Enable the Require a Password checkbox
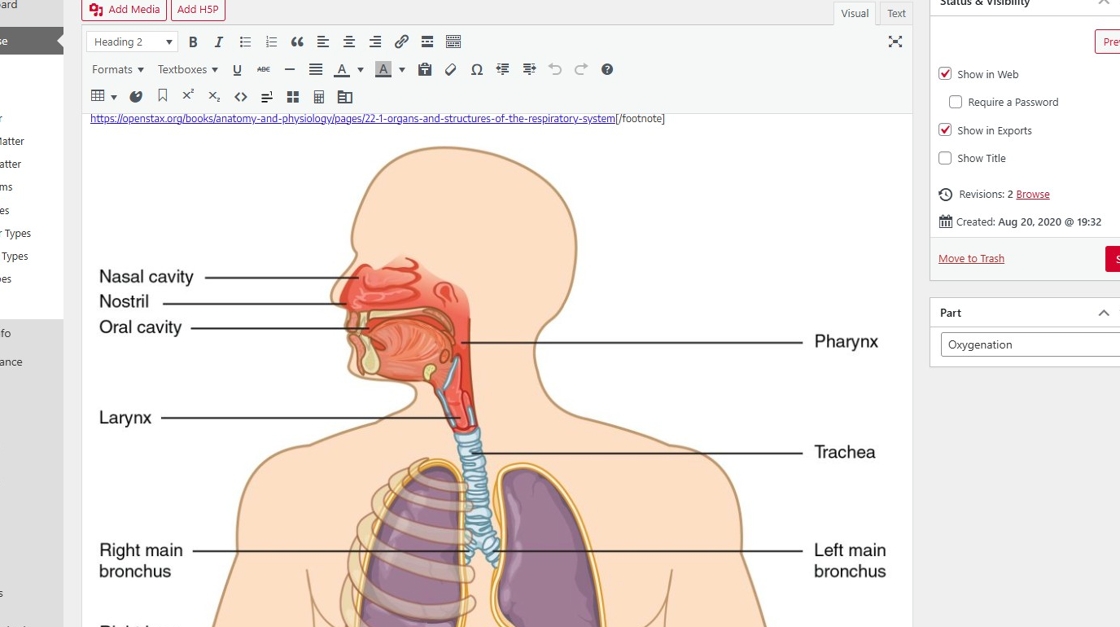Viewport: 1120px width, 627px height. point(956,102)
